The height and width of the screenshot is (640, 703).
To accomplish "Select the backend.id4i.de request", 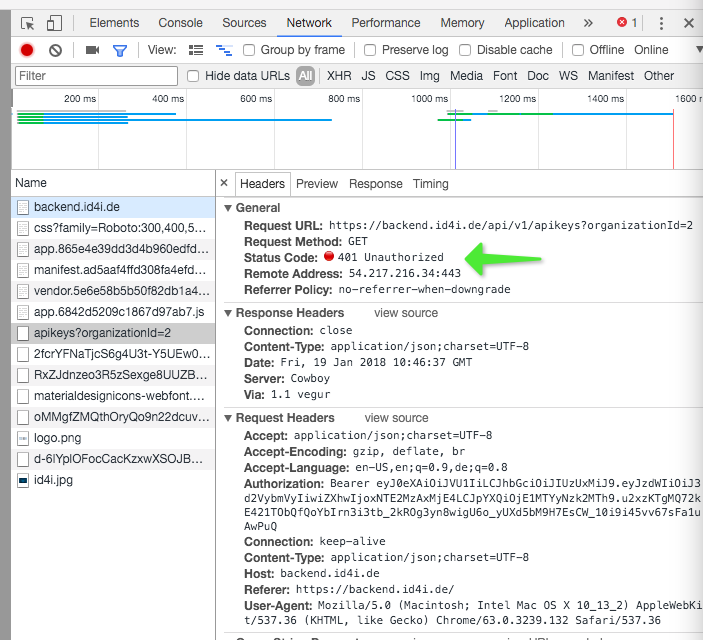I will click(113, 207).
